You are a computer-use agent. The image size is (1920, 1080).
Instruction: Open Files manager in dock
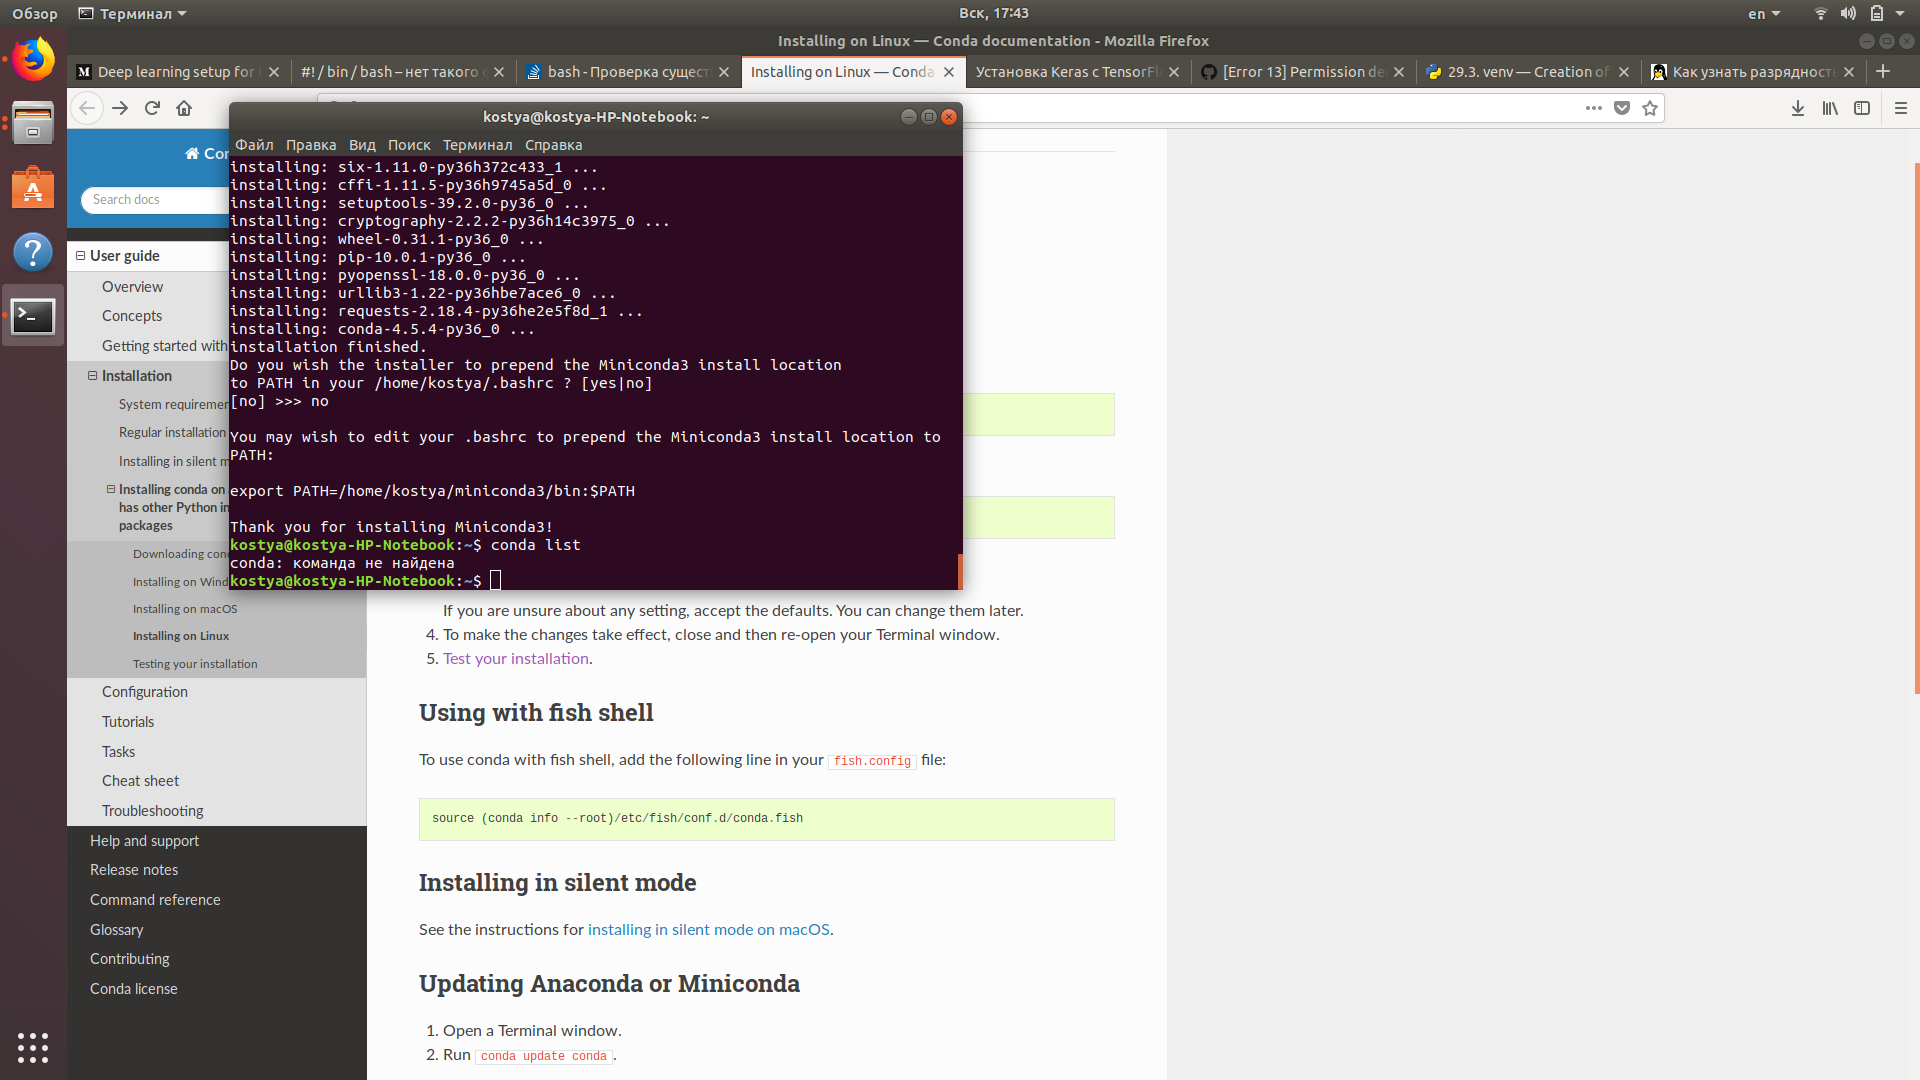[33, 123]
